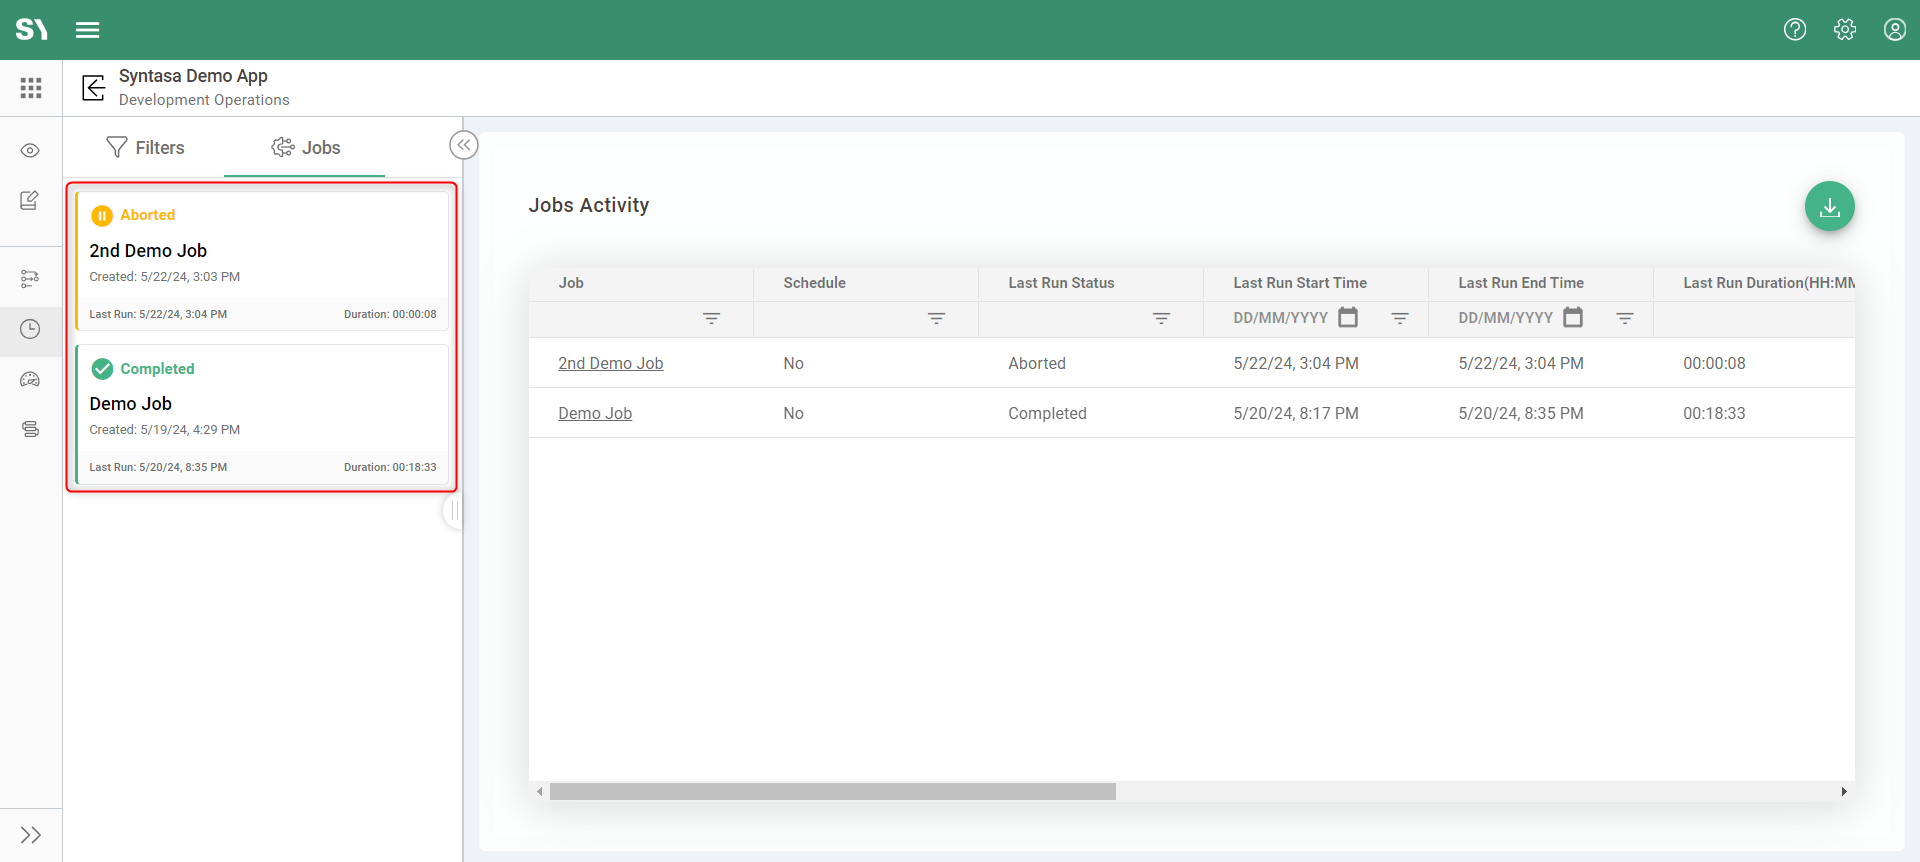This screenshot has height=862, width=1920.
Task: Open the Demo Job link in table
Action: tap(594, 413)
